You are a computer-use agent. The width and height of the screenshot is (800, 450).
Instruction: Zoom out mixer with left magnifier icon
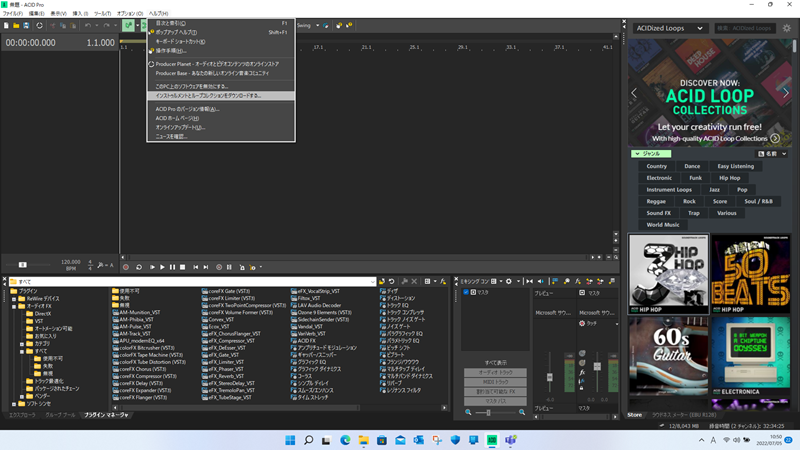click(x=468, y=412)
